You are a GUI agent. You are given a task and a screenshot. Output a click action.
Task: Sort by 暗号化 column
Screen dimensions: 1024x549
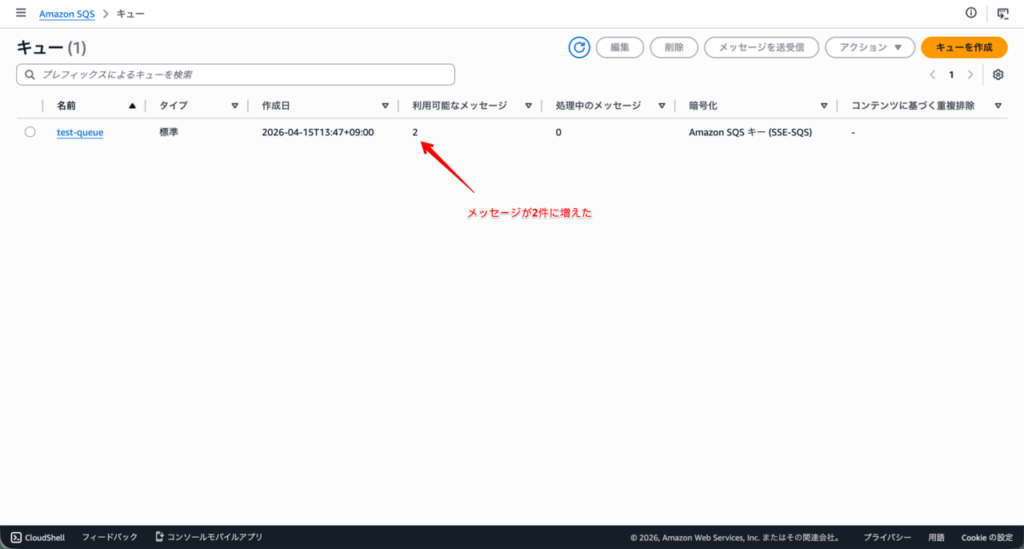tap(824, 106)
